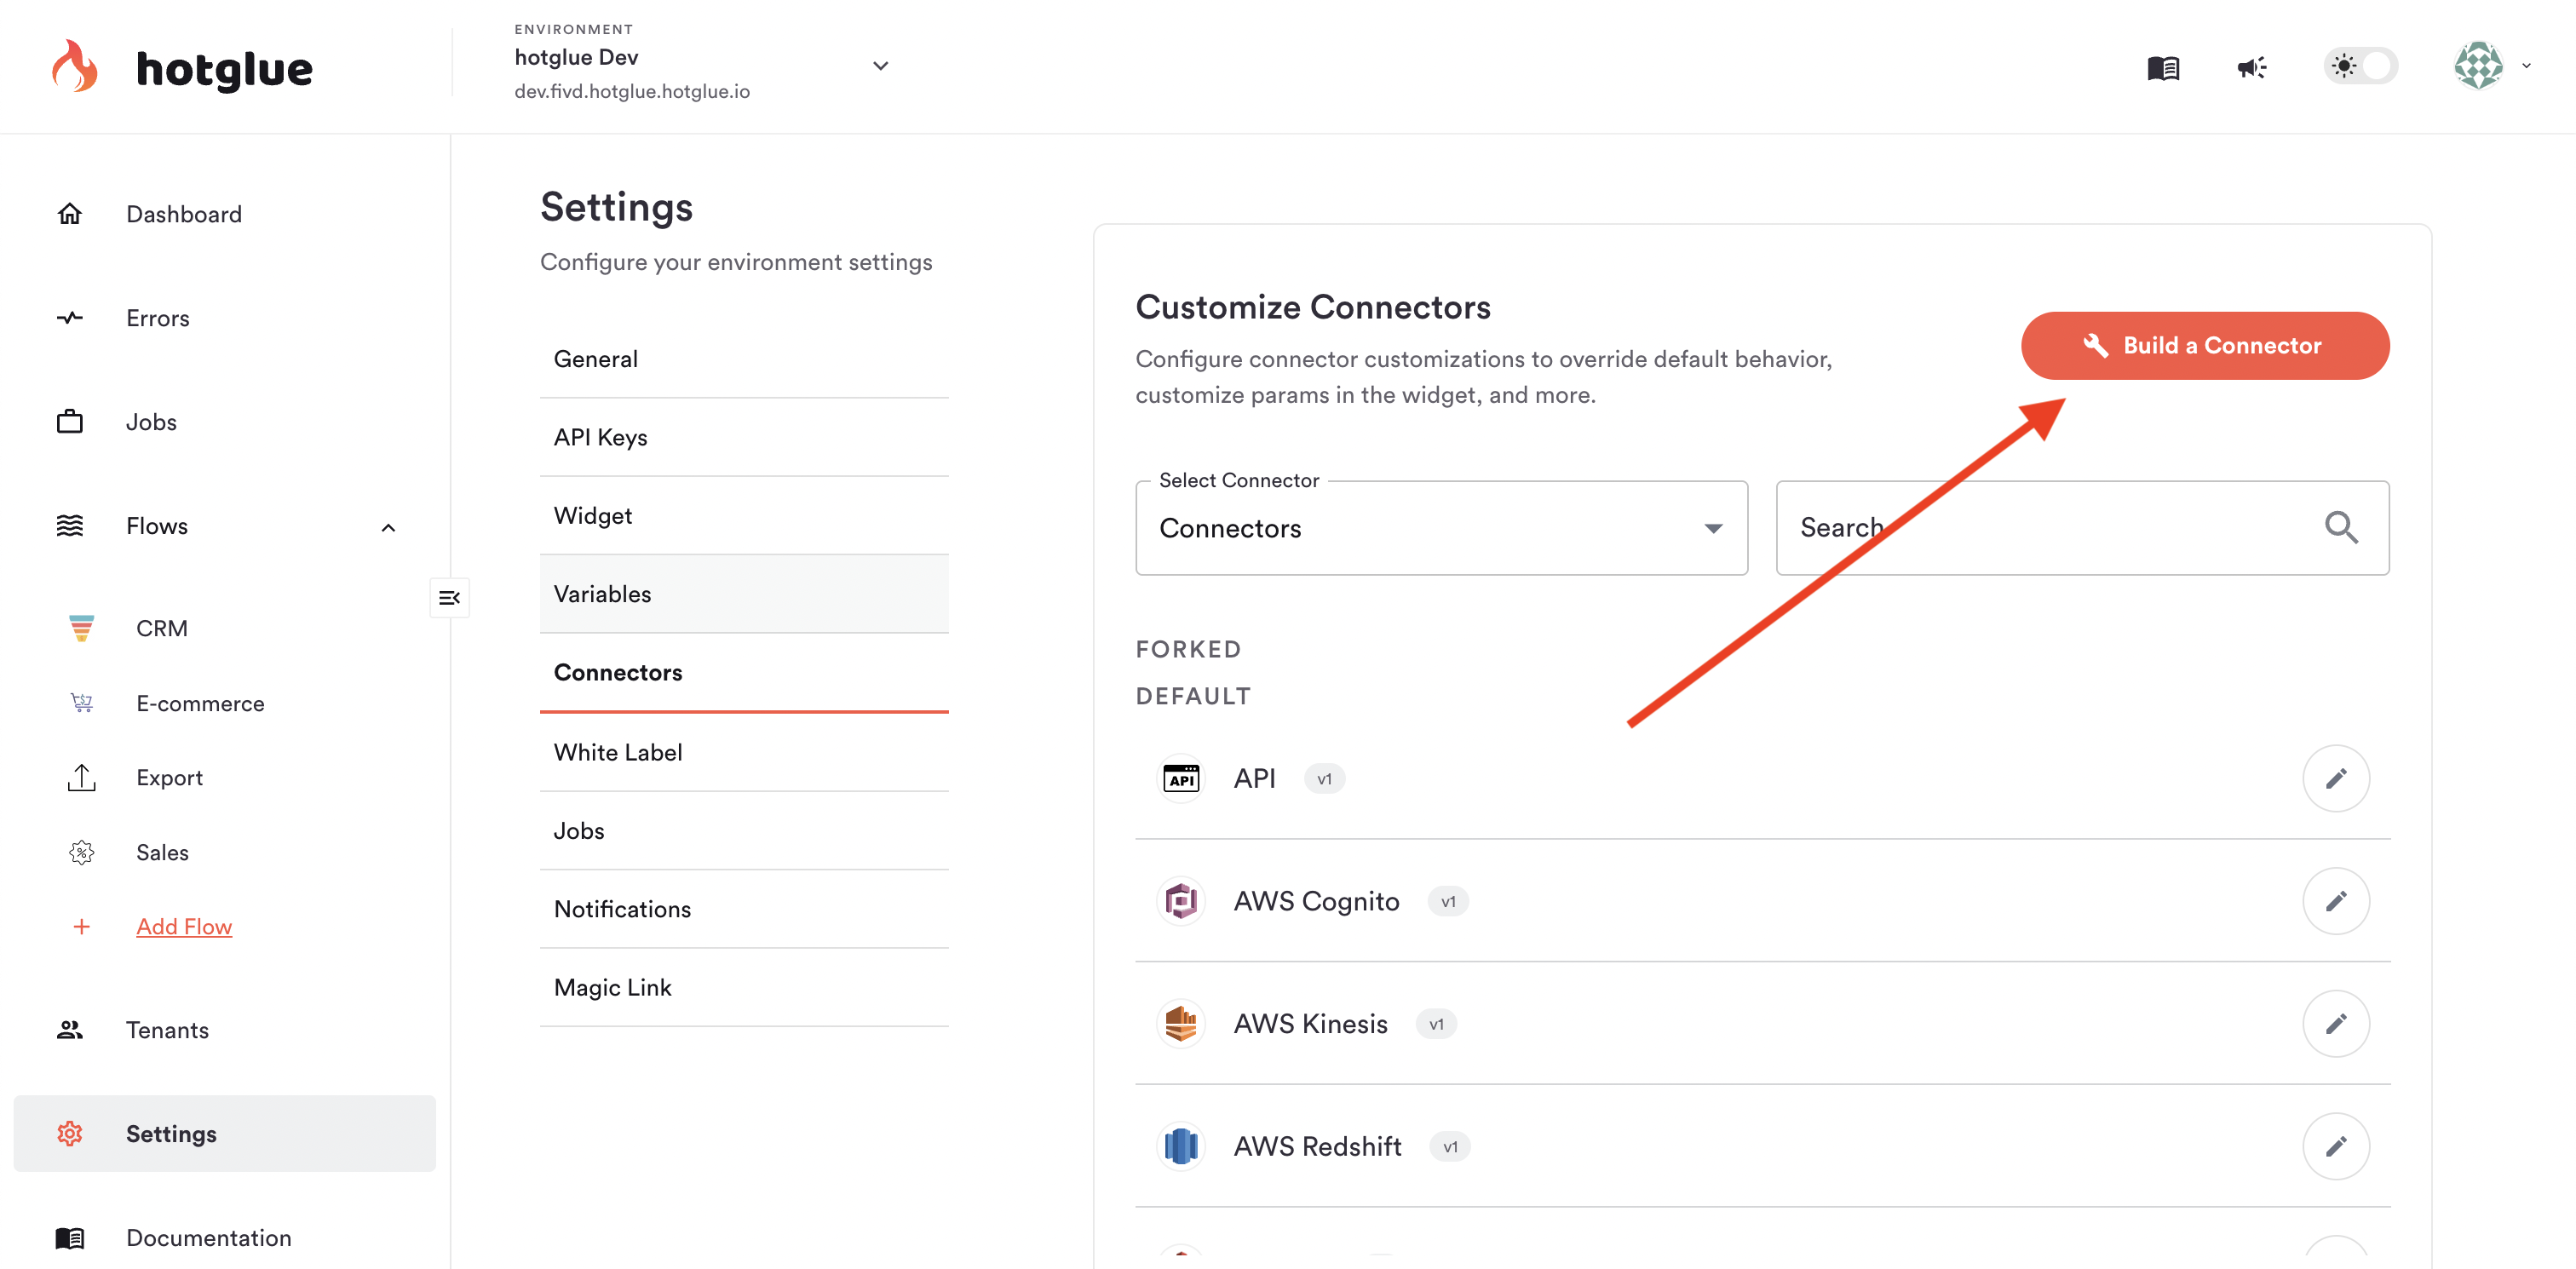The height and width of the screenshot is (1269, 2576).
Task: Click the AWS Redshift connector logo
Action: point(1181,1146)
